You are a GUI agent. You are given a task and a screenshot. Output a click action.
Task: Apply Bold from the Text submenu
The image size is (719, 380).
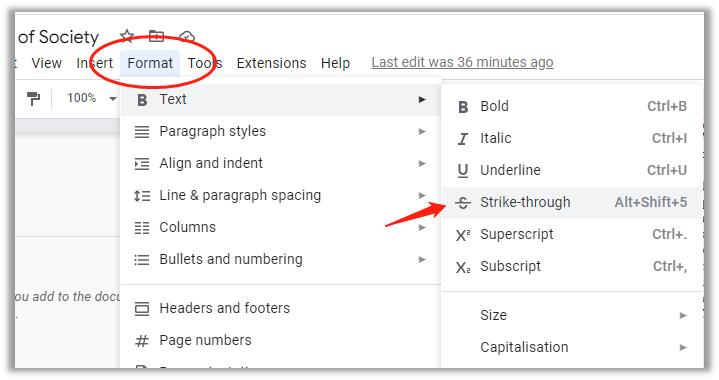pyautogui.click(x=572, y=106)
